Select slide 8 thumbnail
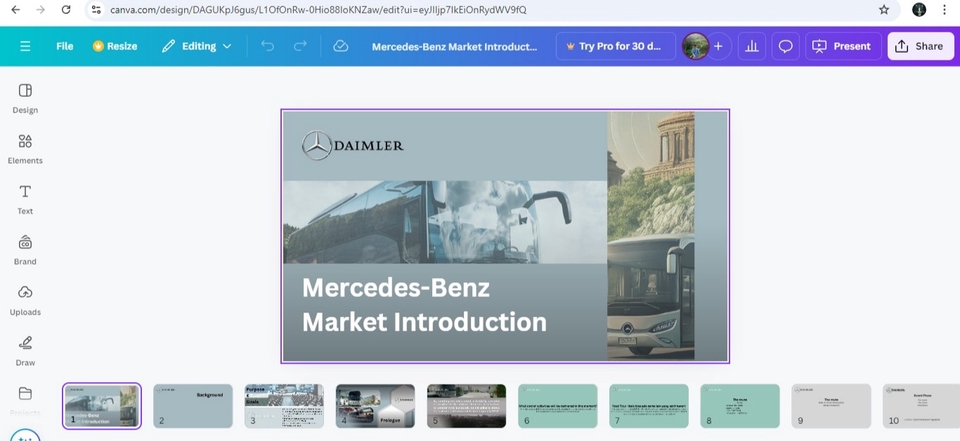 740,405
